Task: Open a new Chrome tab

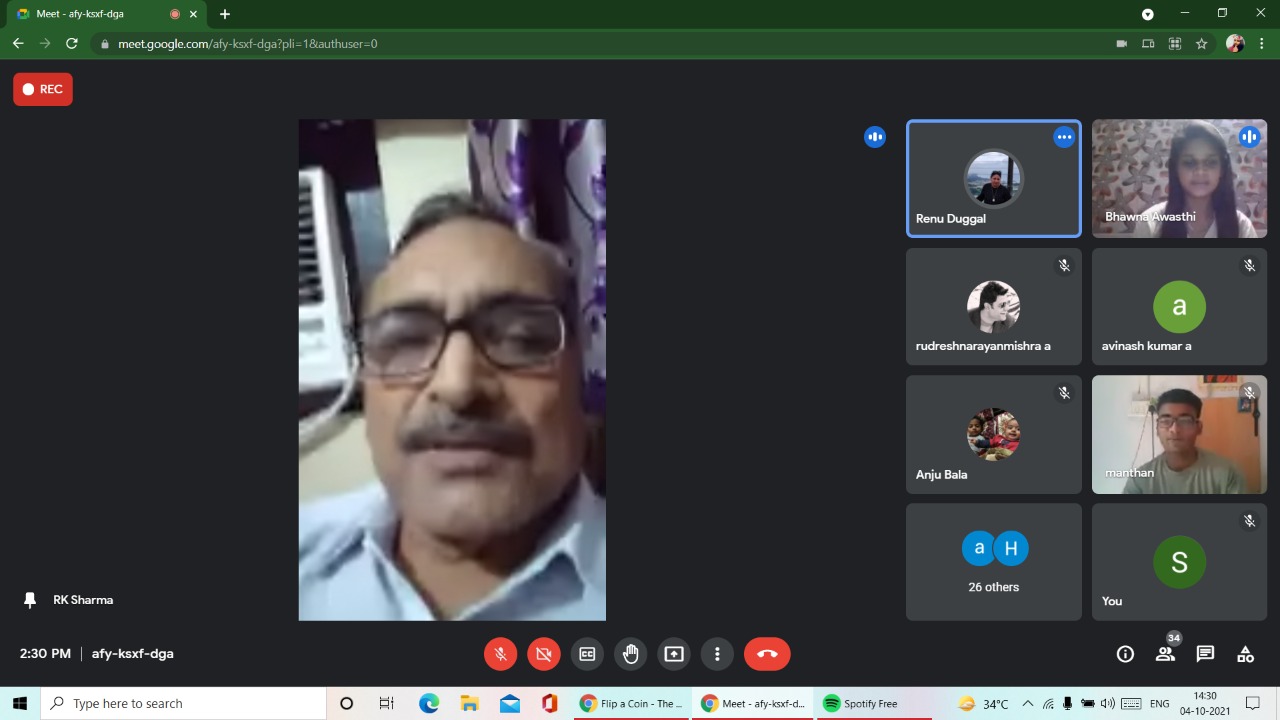Action: (225, 14)
